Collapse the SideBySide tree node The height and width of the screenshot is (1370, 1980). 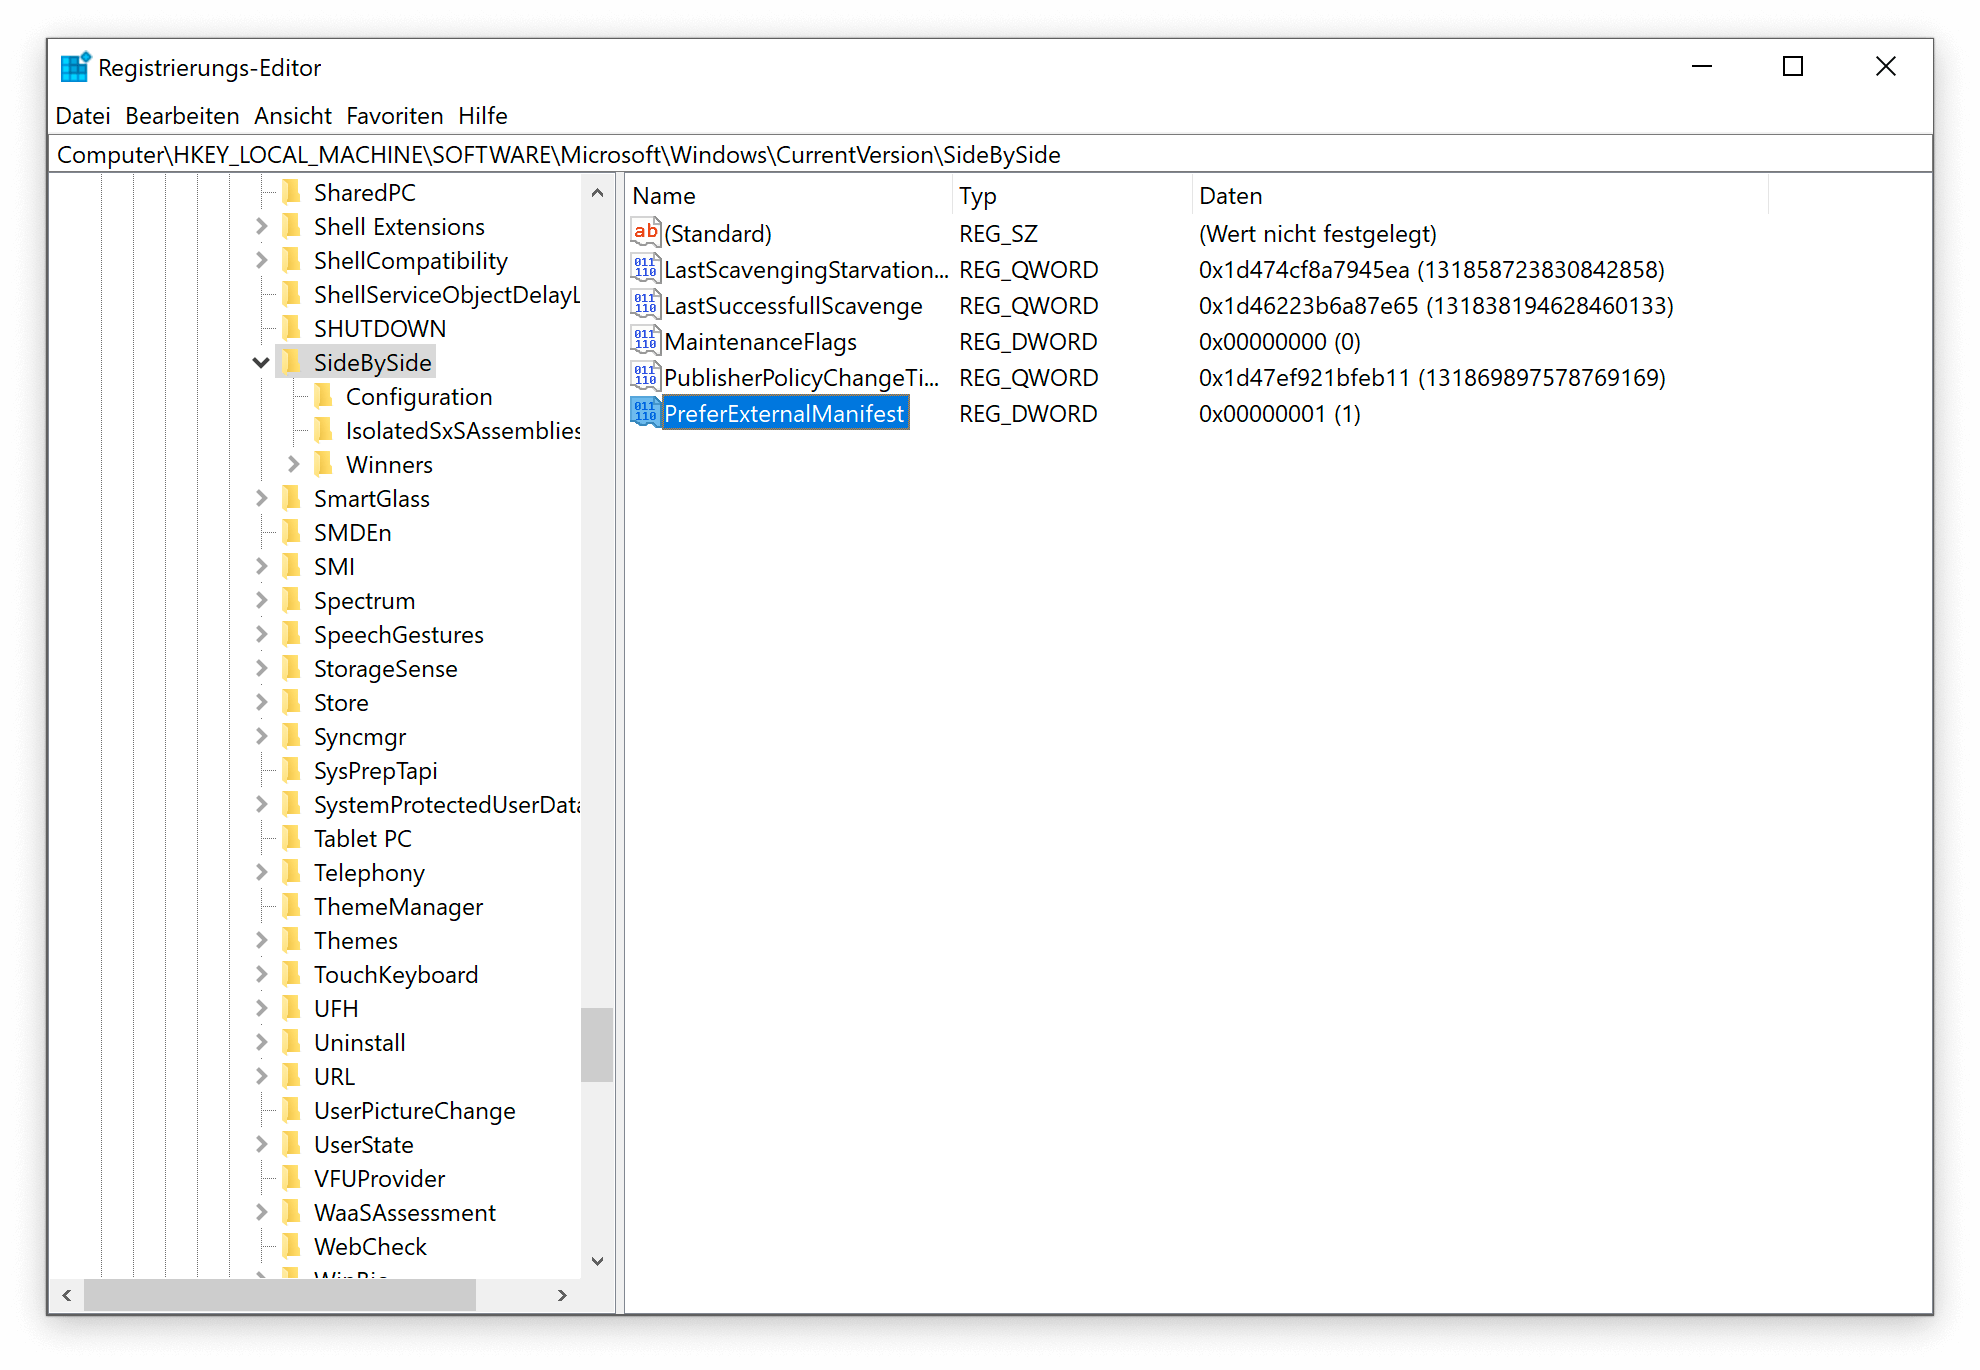tap(260, 362)
